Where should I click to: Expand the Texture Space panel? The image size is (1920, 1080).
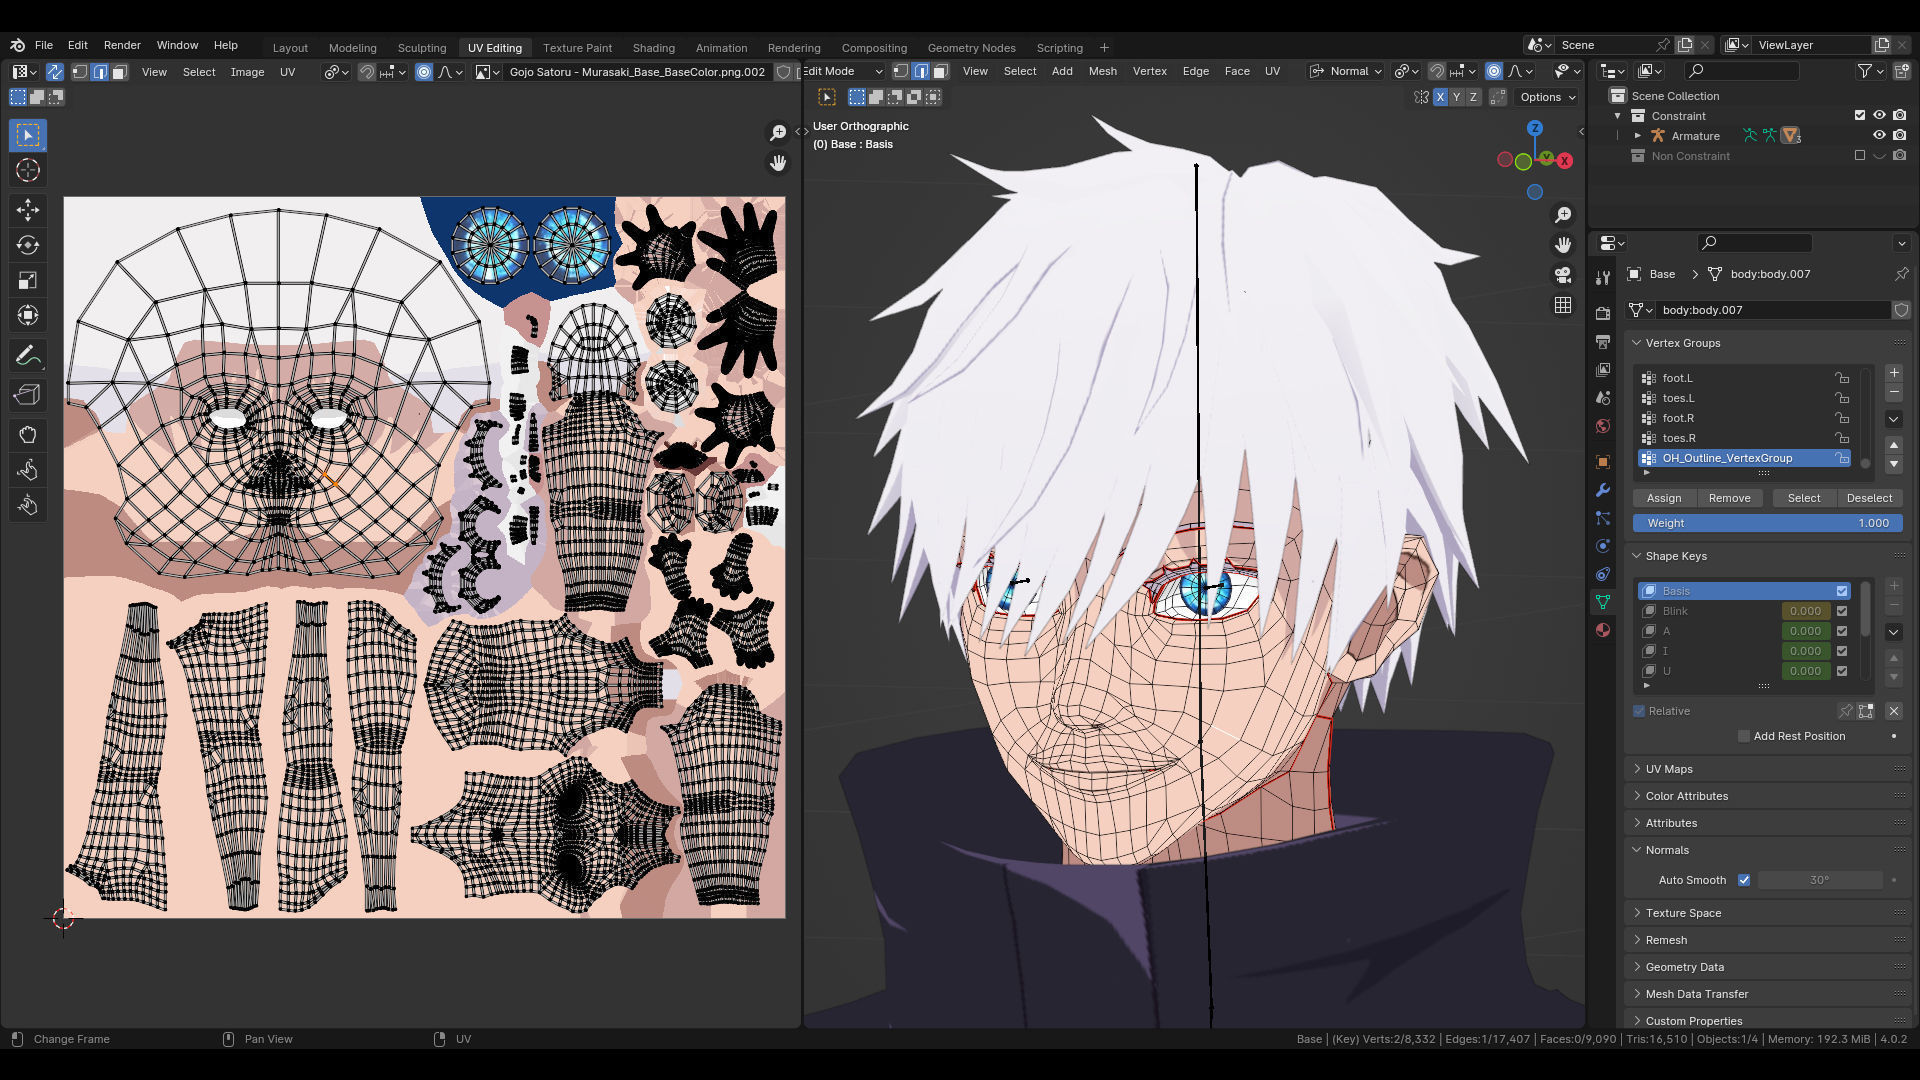(x=1683, y=913)
